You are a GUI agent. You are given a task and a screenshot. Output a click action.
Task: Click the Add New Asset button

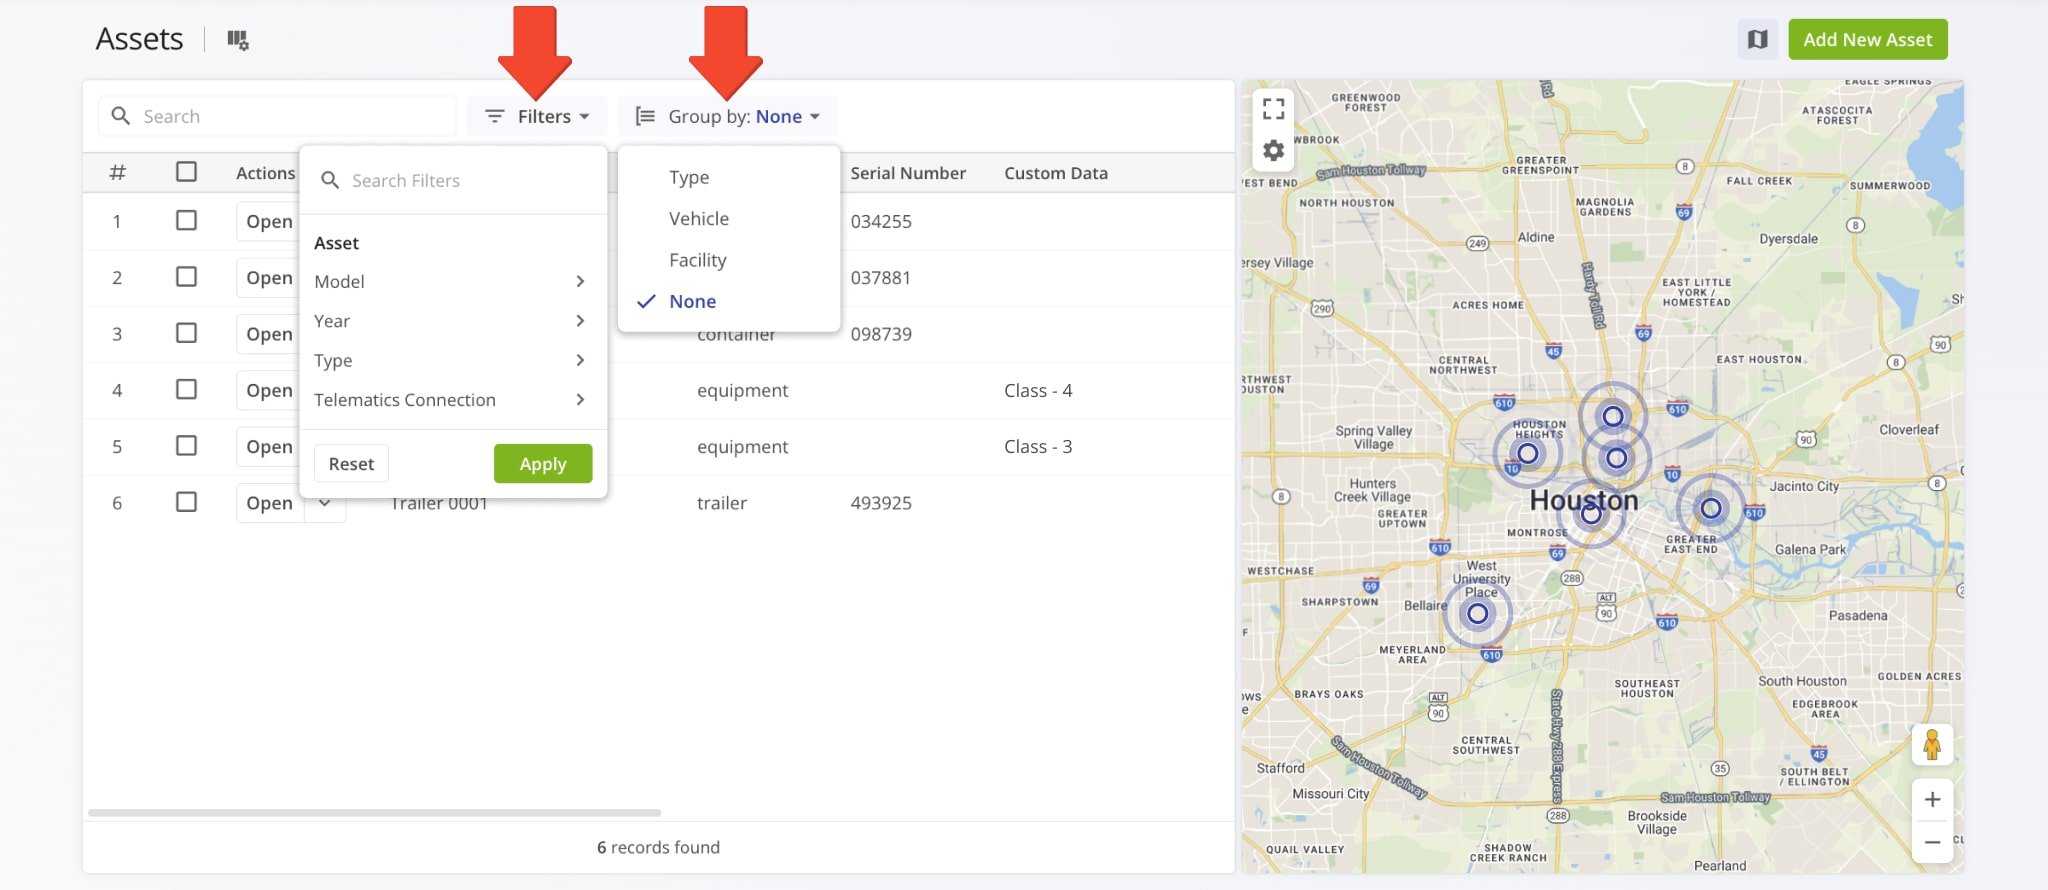[1867, 40]
